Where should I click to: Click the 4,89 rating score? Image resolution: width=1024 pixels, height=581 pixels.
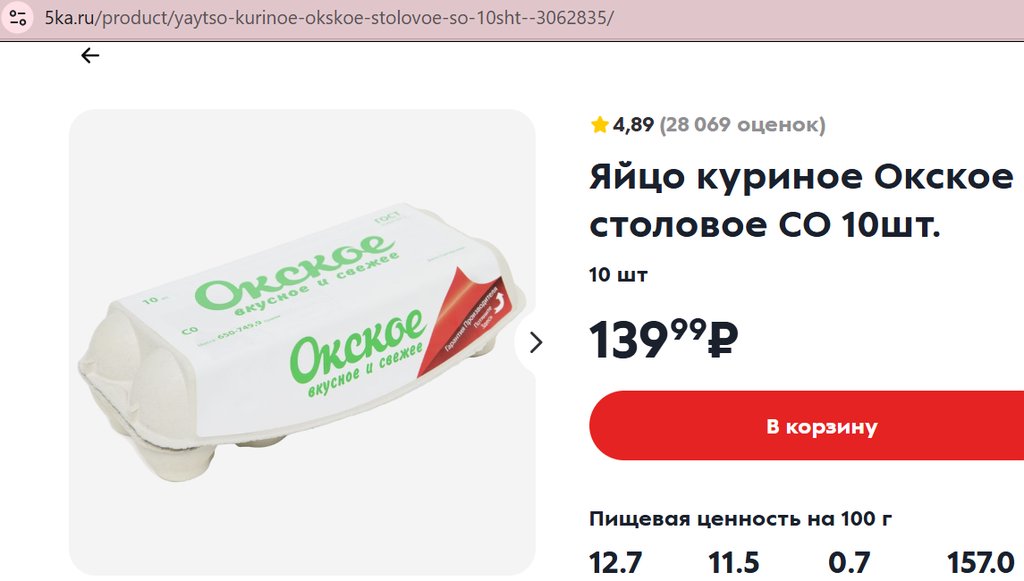click(633, 124)
